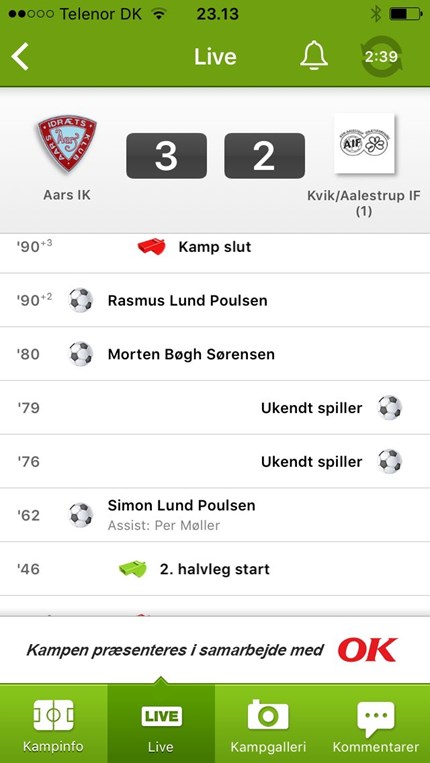
Task: Toggle the notification bell for this match
Action: (314, 56)
